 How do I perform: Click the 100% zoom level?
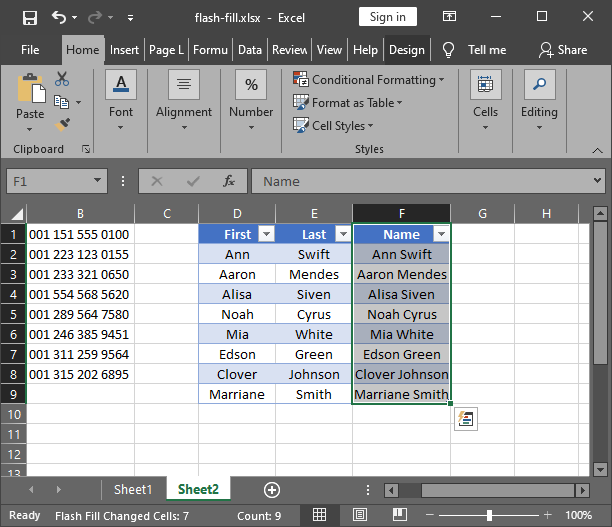[579, 515]
